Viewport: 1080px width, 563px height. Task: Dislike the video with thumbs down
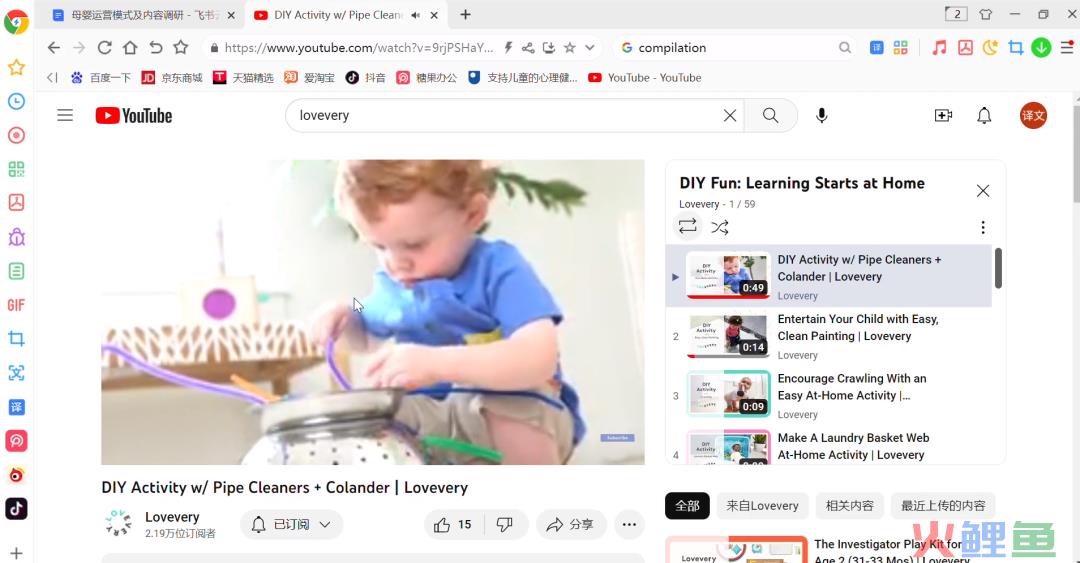(505, 525)
